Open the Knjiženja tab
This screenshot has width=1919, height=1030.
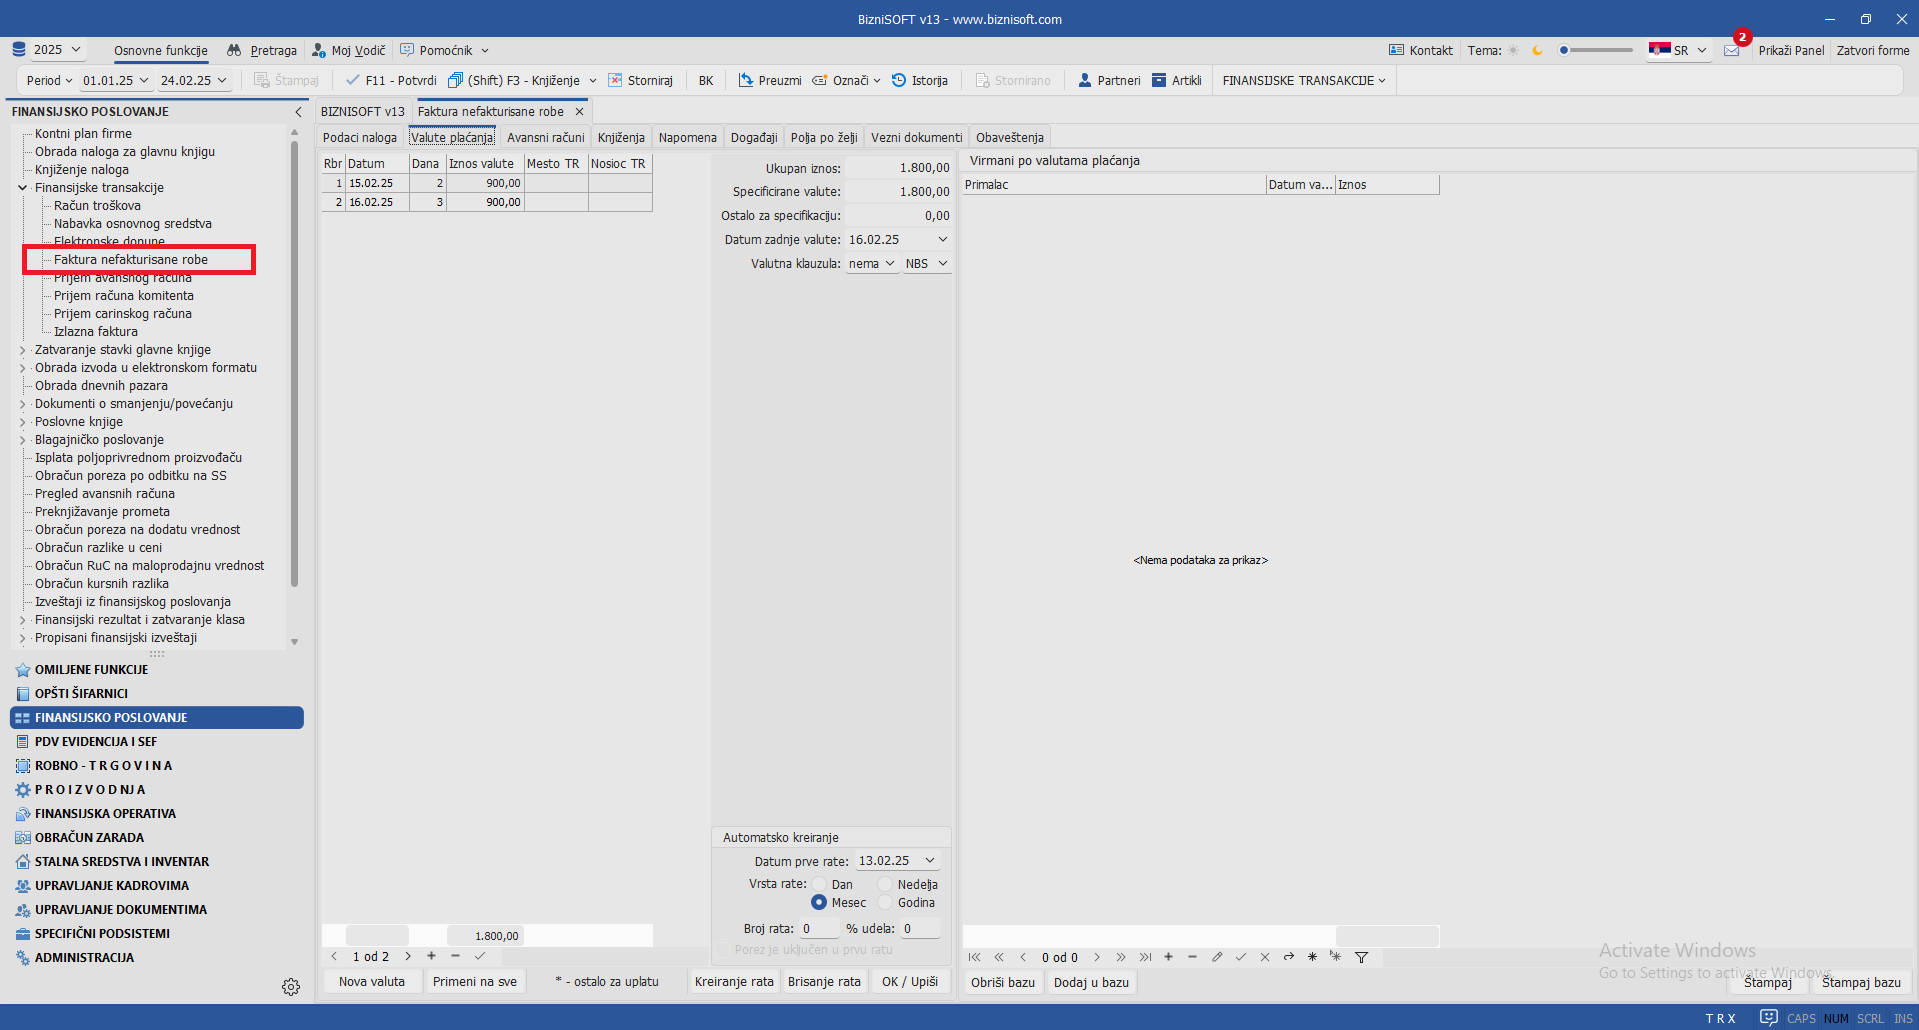pos(621,138)
